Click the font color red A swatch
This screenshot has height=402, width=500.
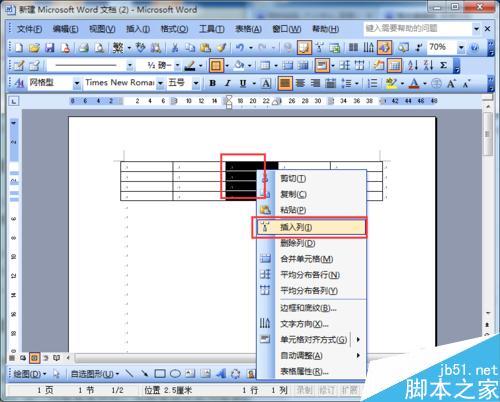pyautogui.click(x=414, y=83)
